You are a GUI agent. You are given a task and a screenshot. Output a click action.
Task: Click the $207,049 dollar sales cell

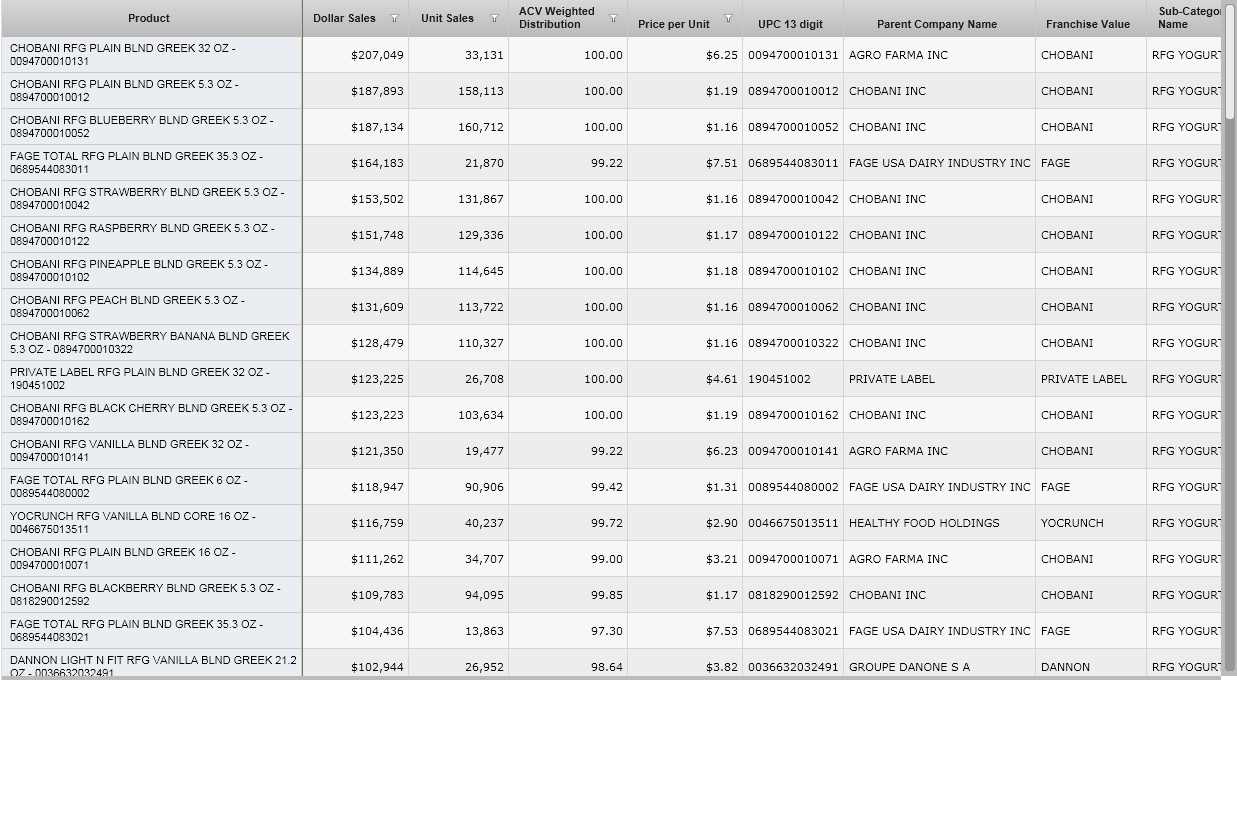coord(377,55)
